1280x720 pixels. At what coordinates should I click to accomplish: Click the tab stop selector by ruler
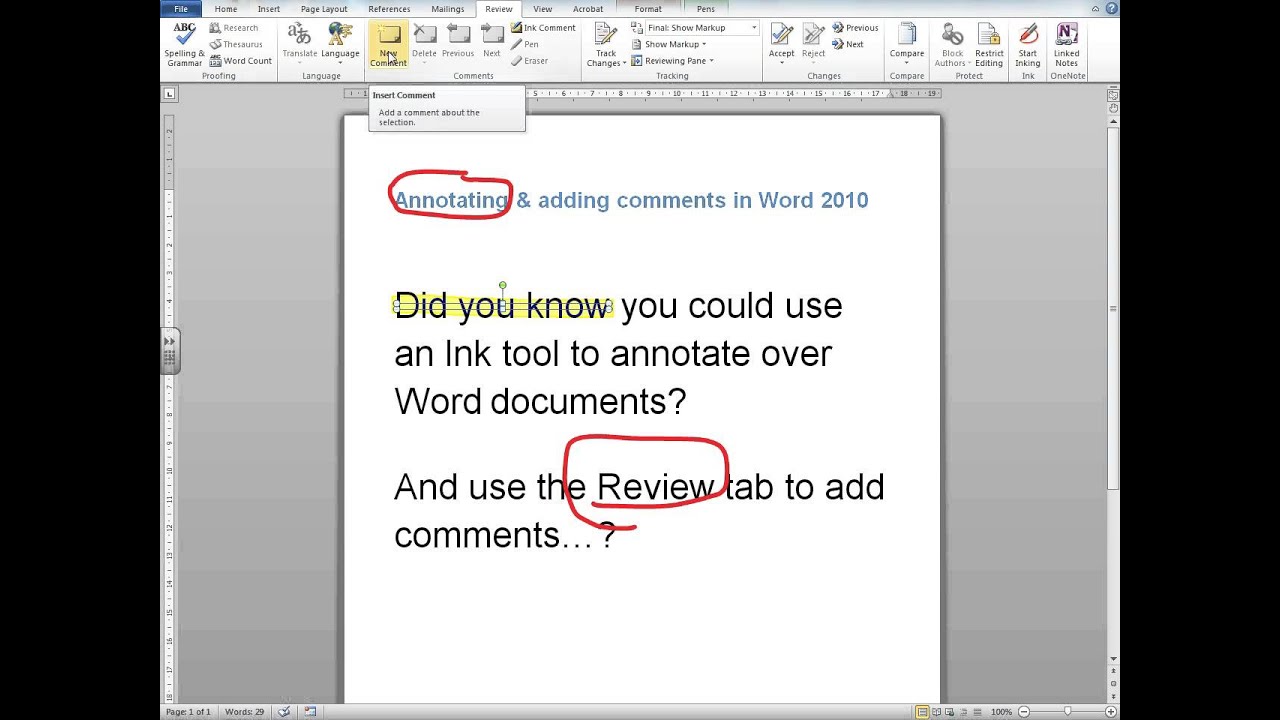click(x=169, y=94)
